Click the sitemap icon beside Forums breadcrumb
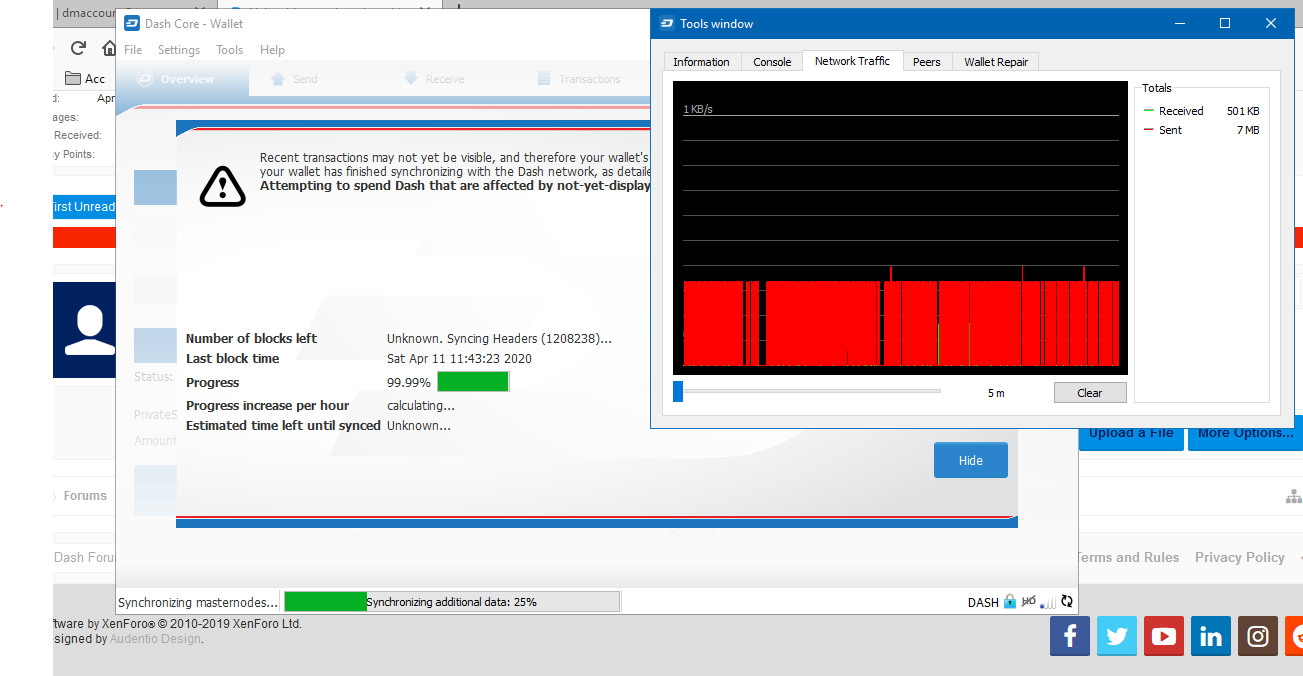The width and height of the screenshot is (1303, 676). point(1293,496)
